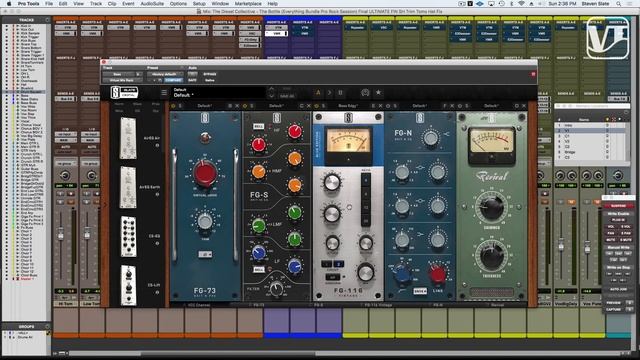Toggle the LF Bell switch on FG-S
This screenshot has width=640, height=360.
coord(258,270)
